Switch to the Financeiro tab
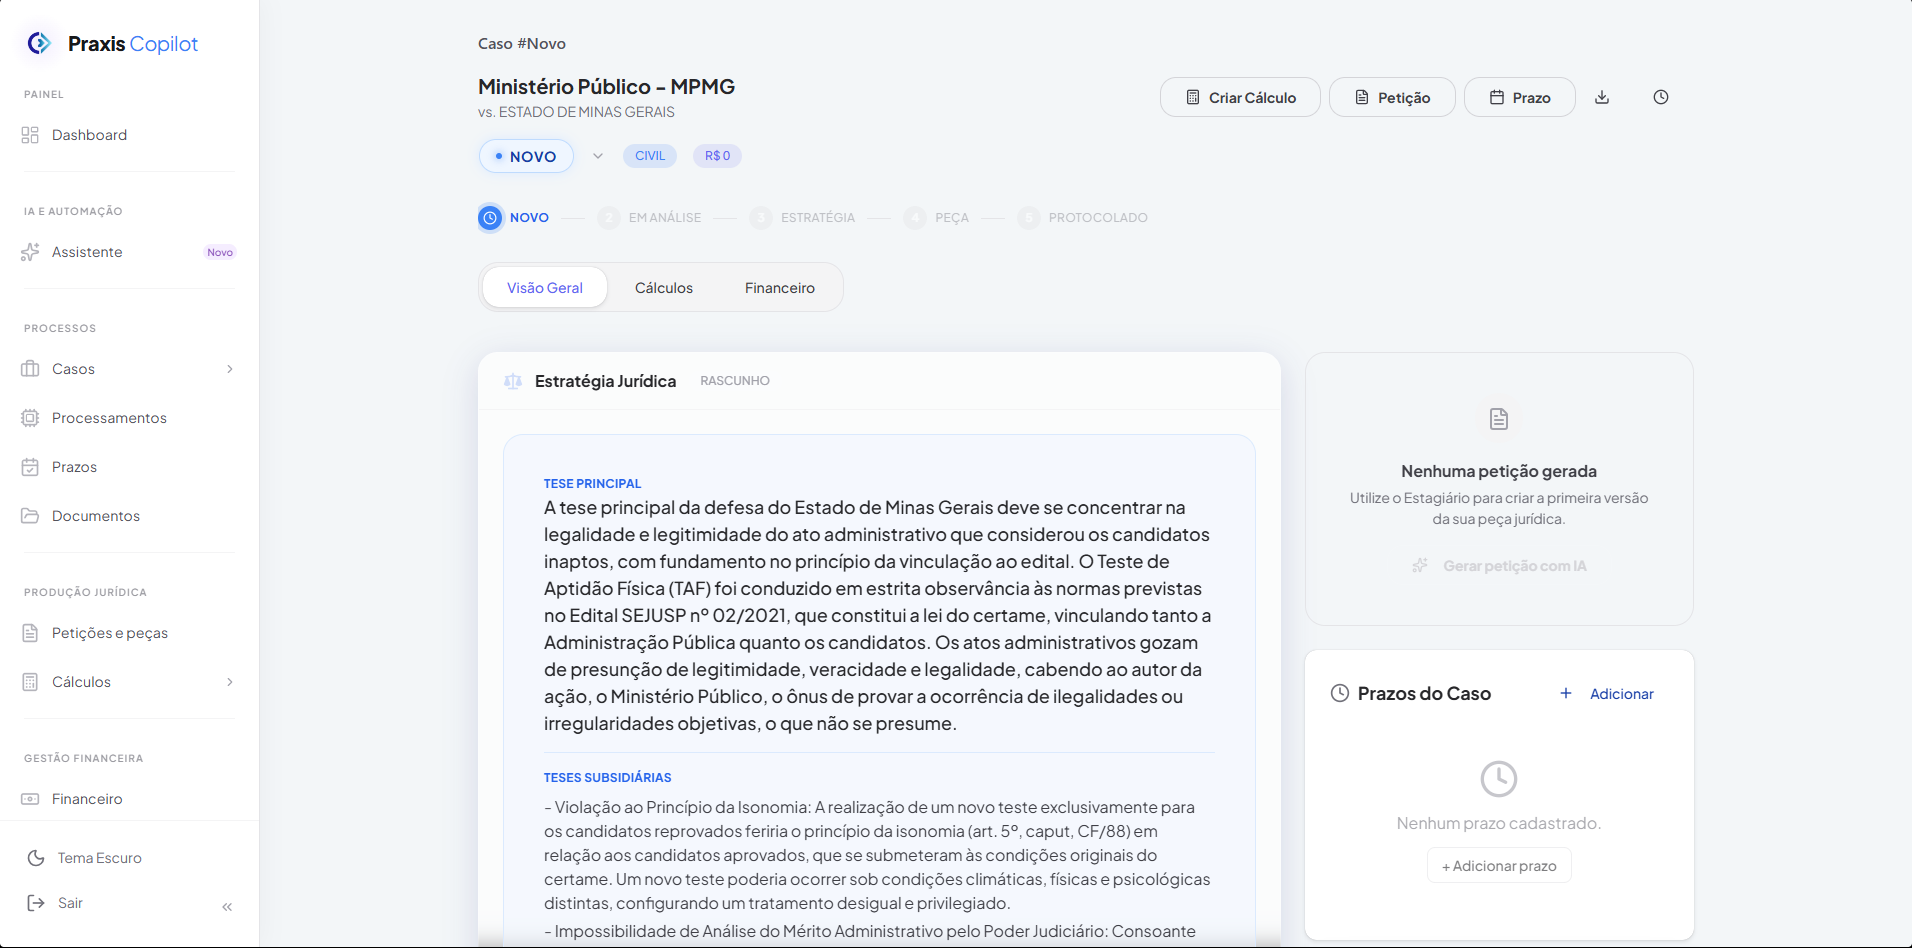This screenshot has height=948, width=1912. tap(779, 288)
